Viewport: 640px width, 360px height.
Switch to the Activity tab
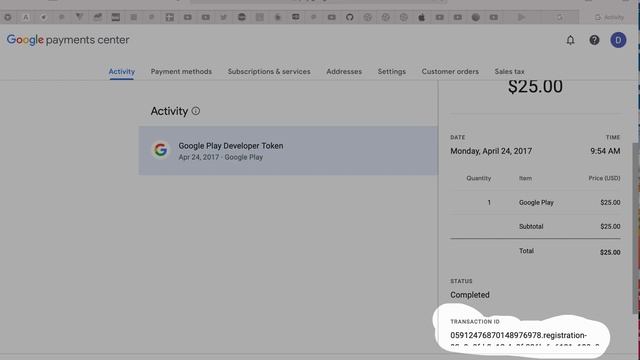122,71
